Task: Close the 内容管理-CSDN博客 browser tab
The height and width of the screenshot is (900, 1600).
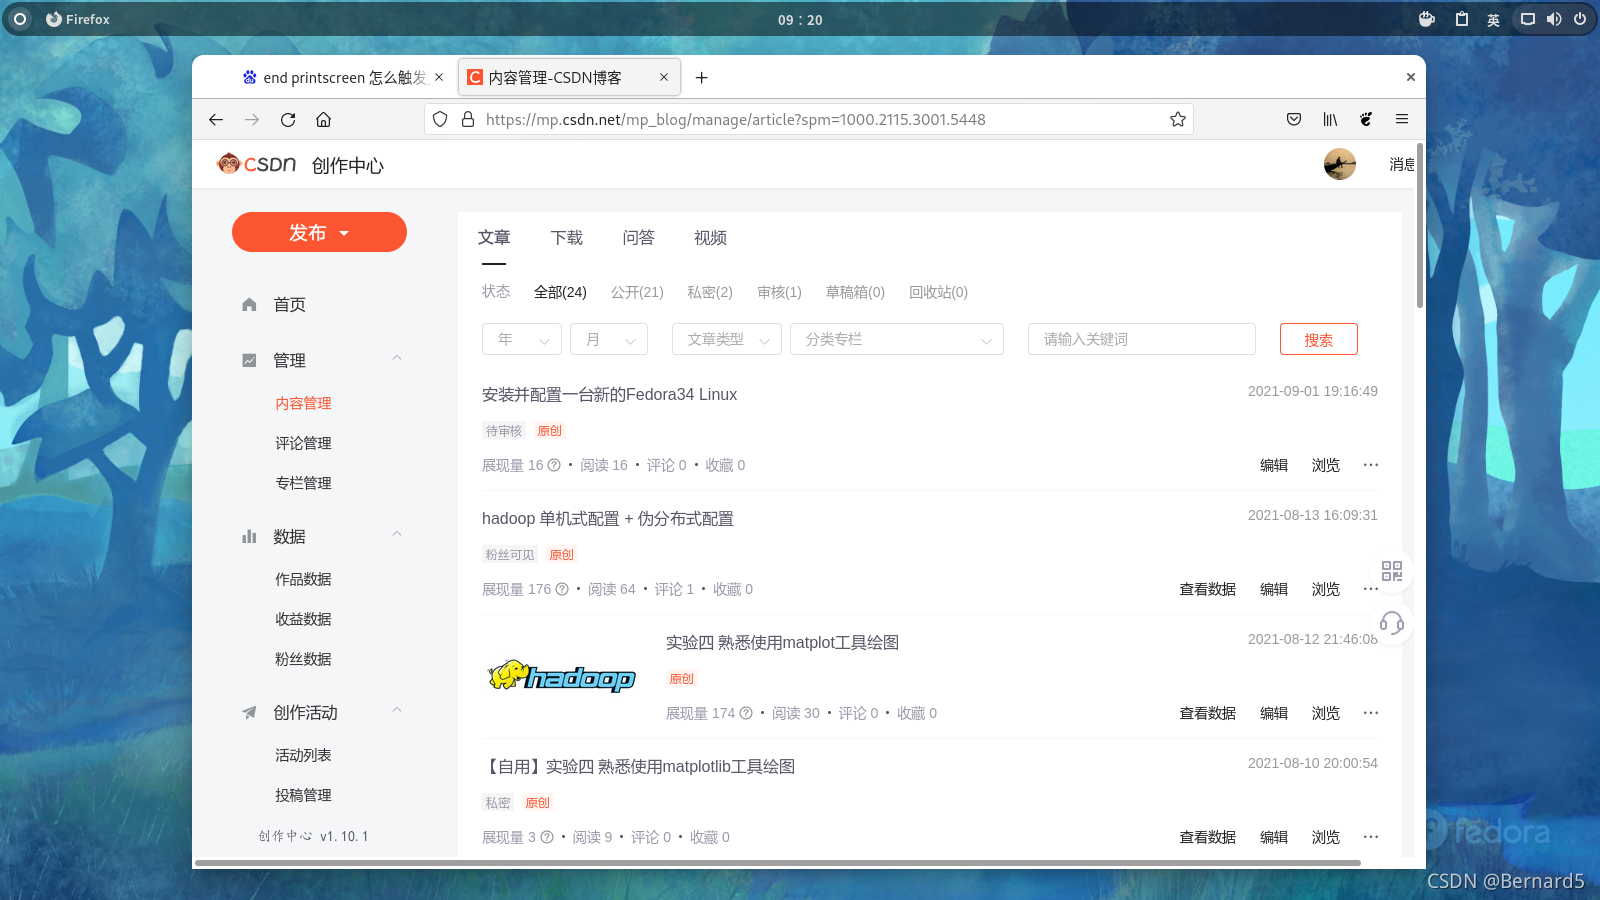Action: pos(664,77)
